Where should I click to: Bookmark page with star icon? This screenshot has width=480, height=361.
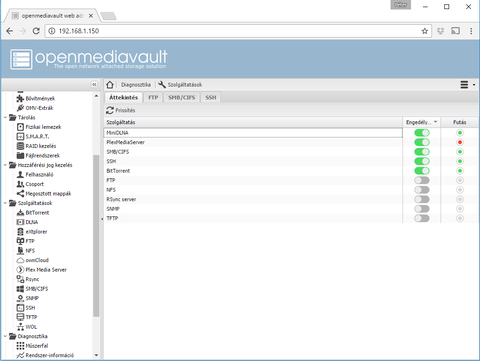(x=425, y=31)
